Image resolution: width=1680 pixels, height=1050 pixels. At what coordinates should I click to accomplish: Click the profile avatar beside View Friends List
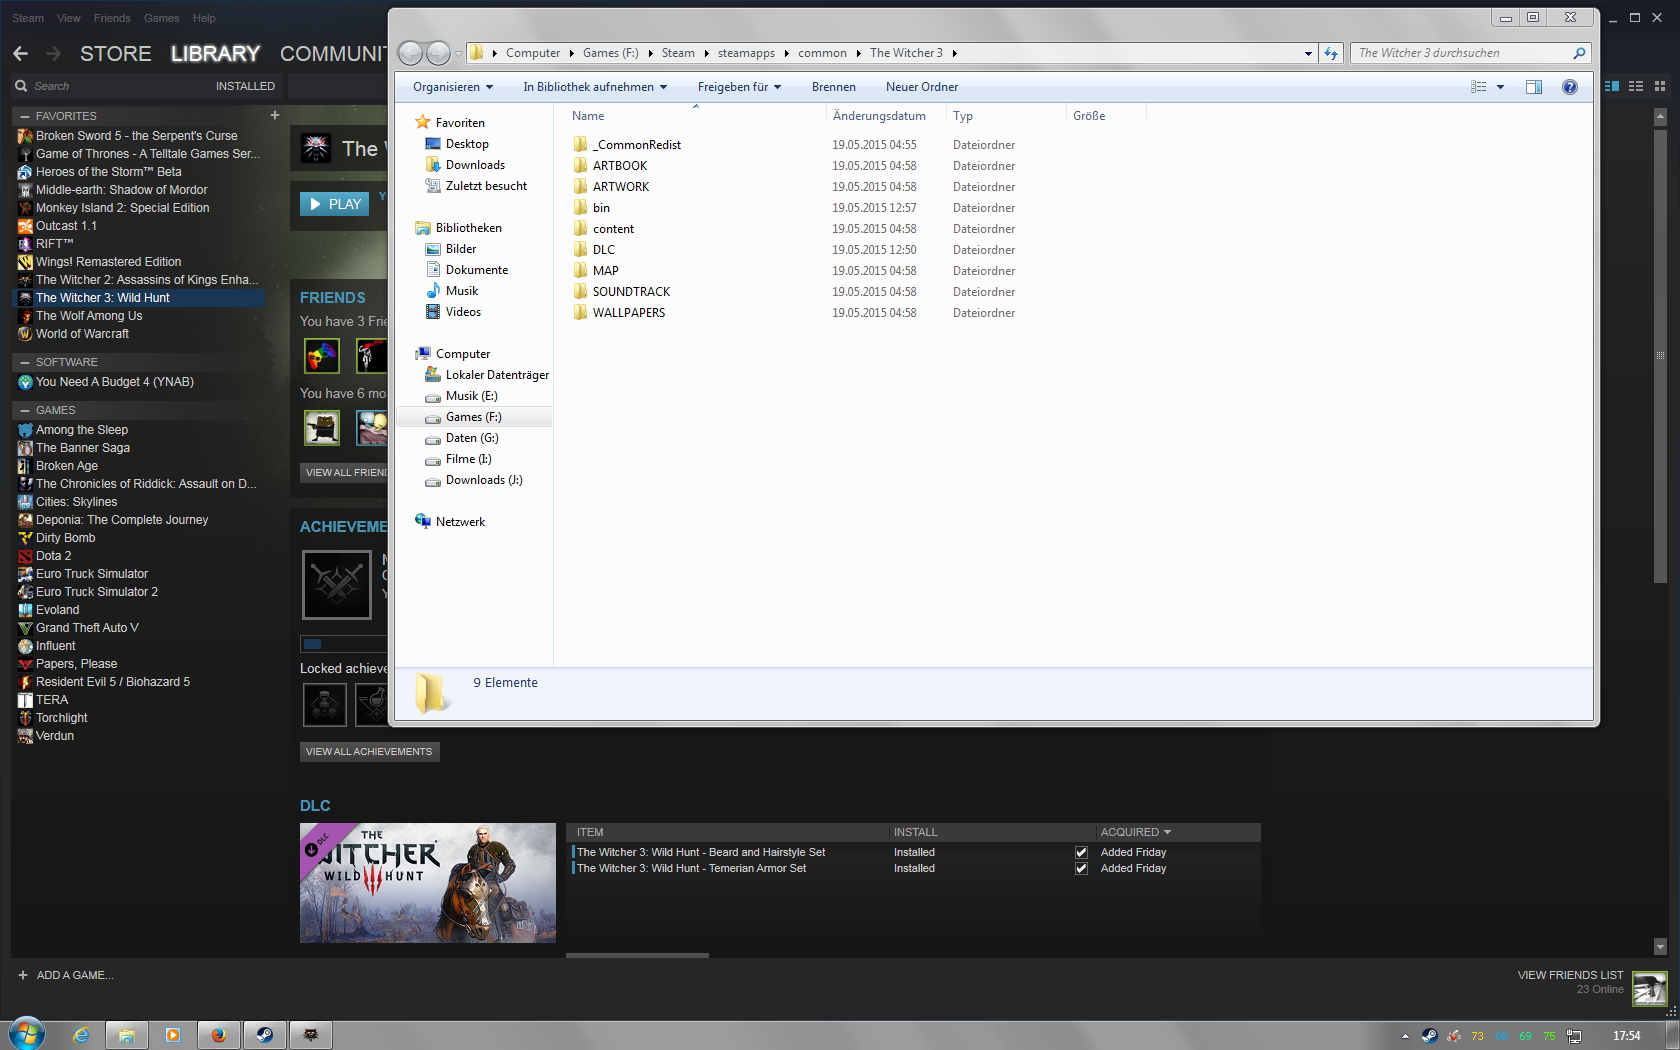click(x=1649, y=988)
